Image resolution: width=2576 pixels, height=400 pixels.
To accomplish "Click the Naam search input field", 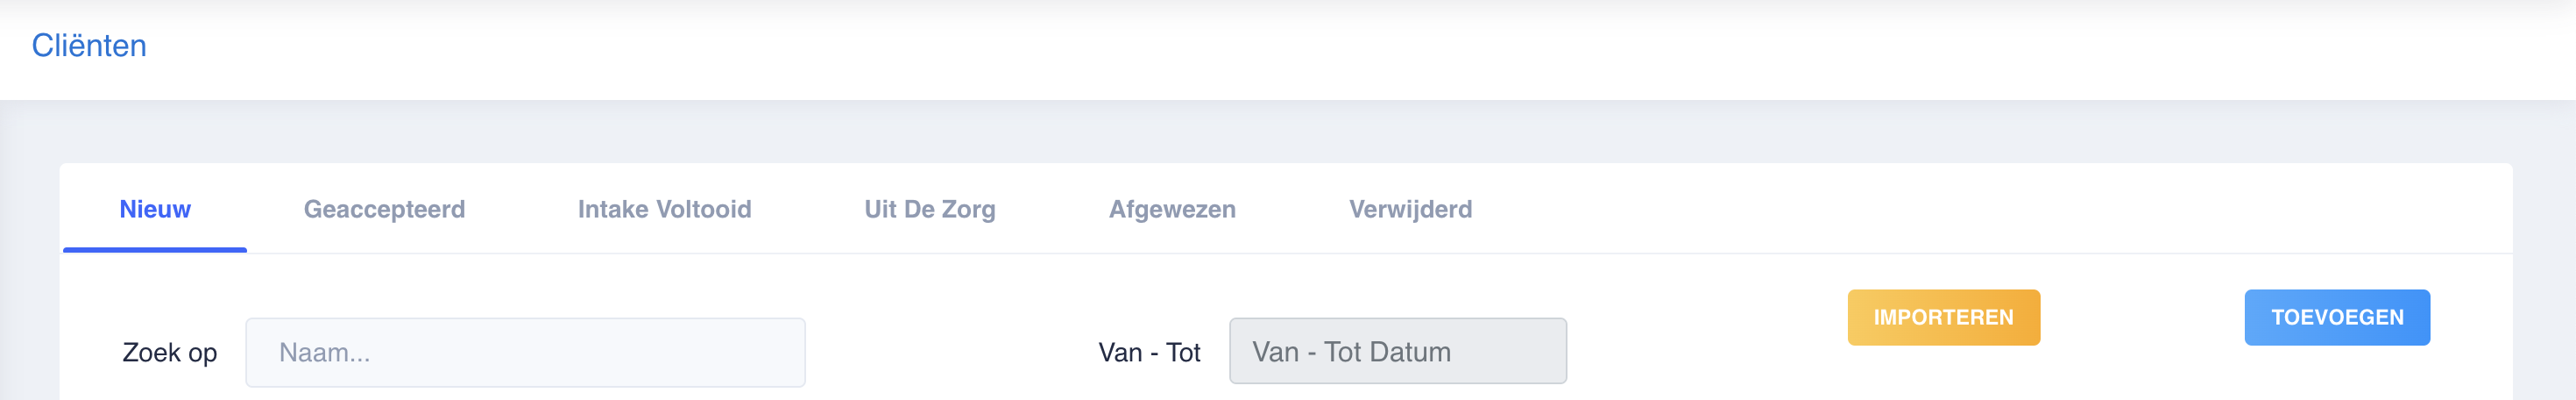I will tap(525, 352).
